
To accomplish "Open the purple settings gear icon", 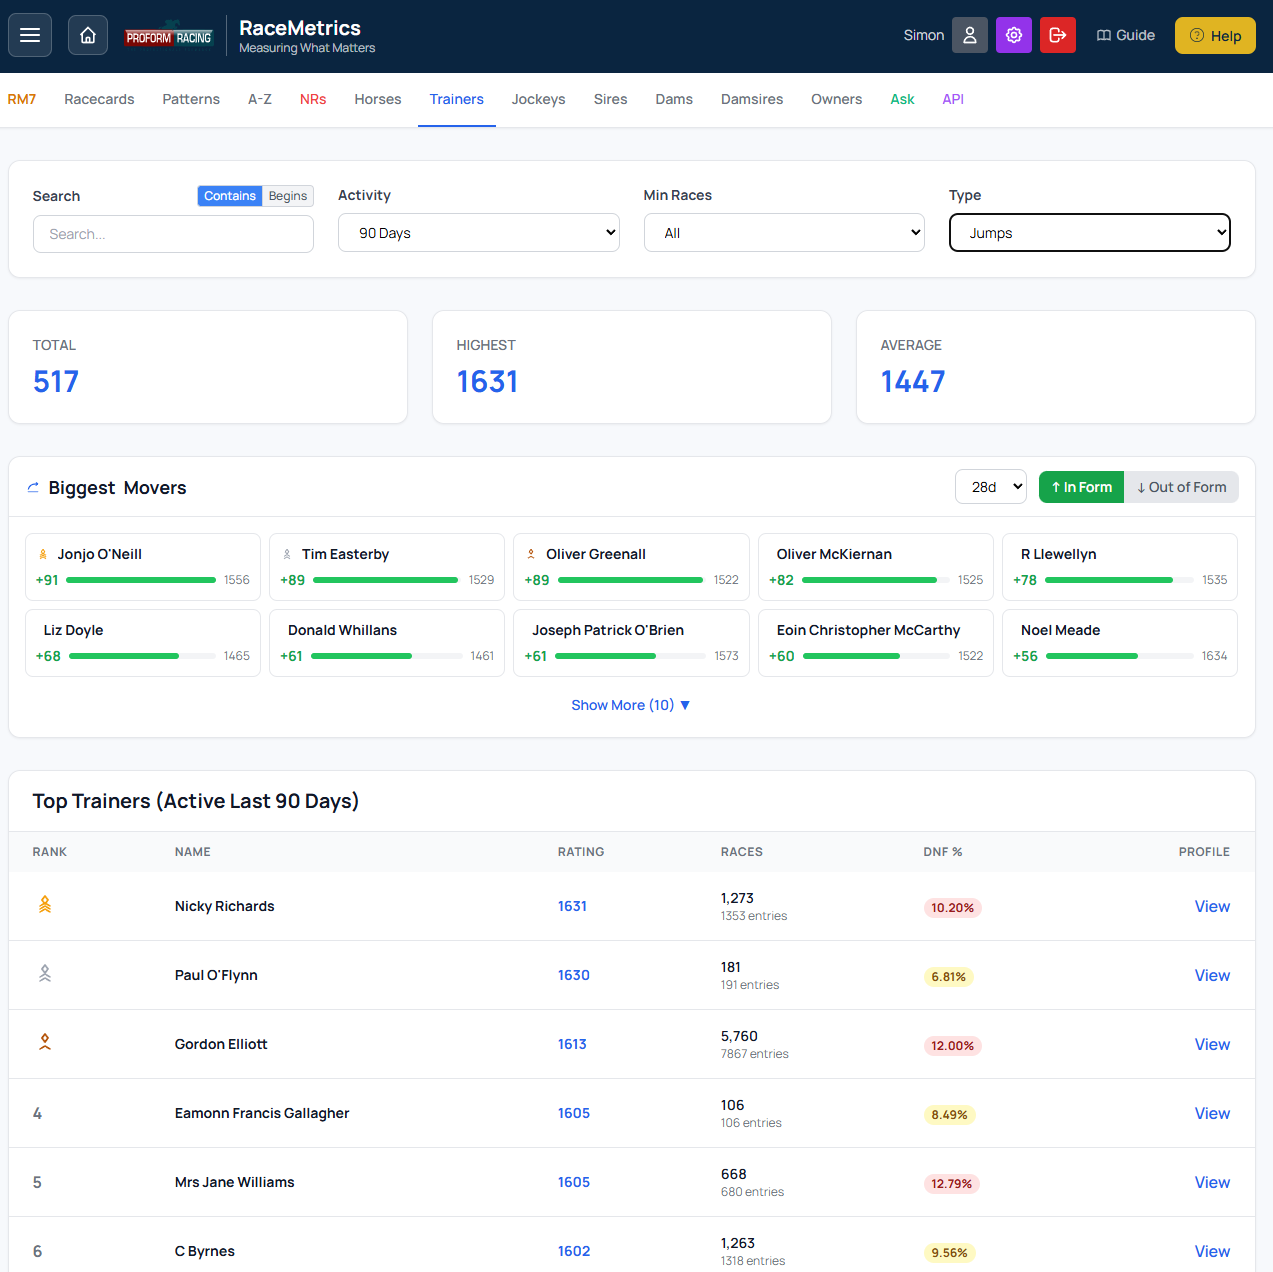I will click(1013, 35).
